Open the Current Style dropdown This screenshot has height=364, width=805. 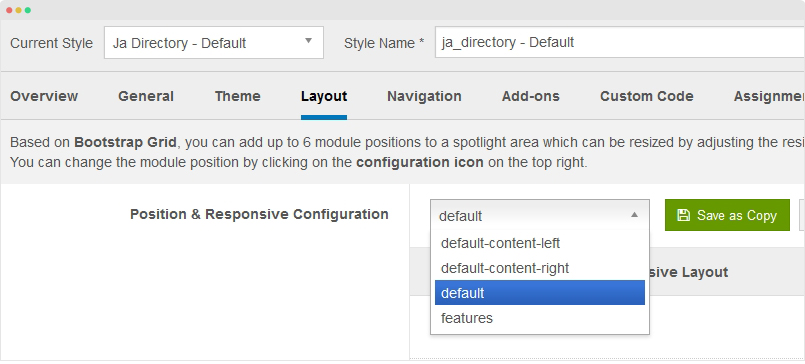click(214, 43)
